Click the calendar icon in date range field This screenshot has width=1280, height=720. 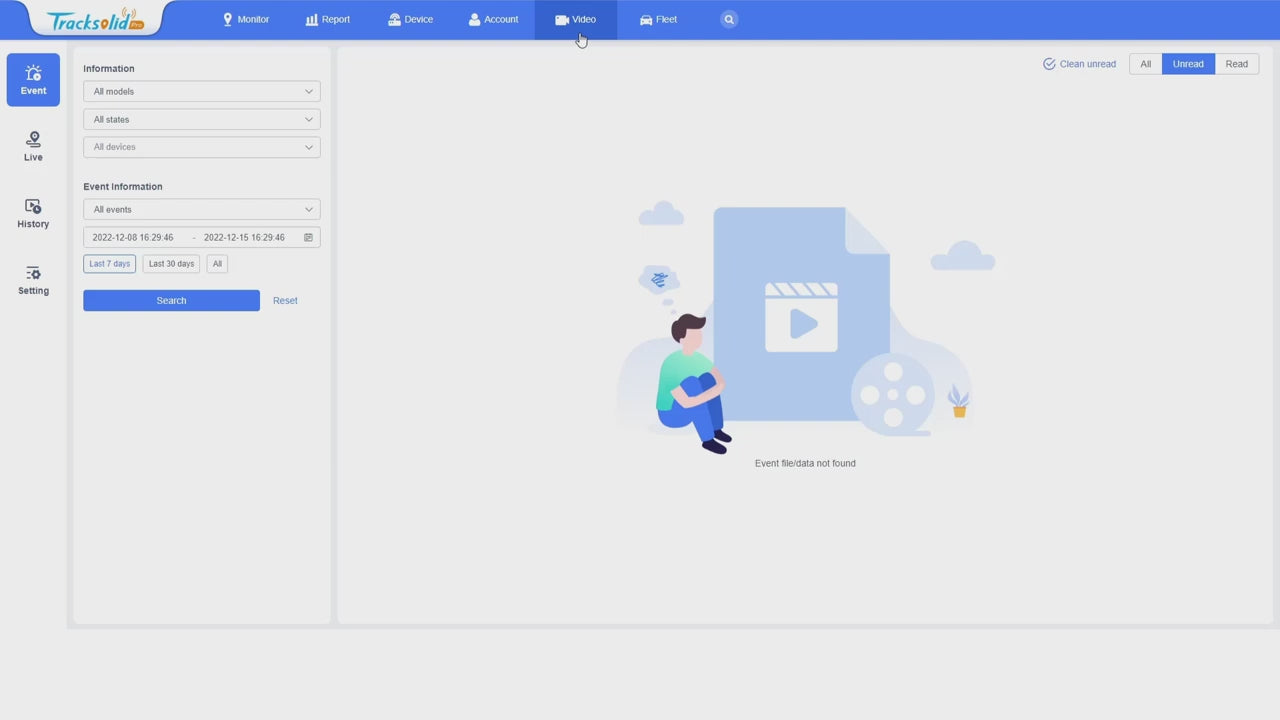pyautogui.click(x=308, y=238)
